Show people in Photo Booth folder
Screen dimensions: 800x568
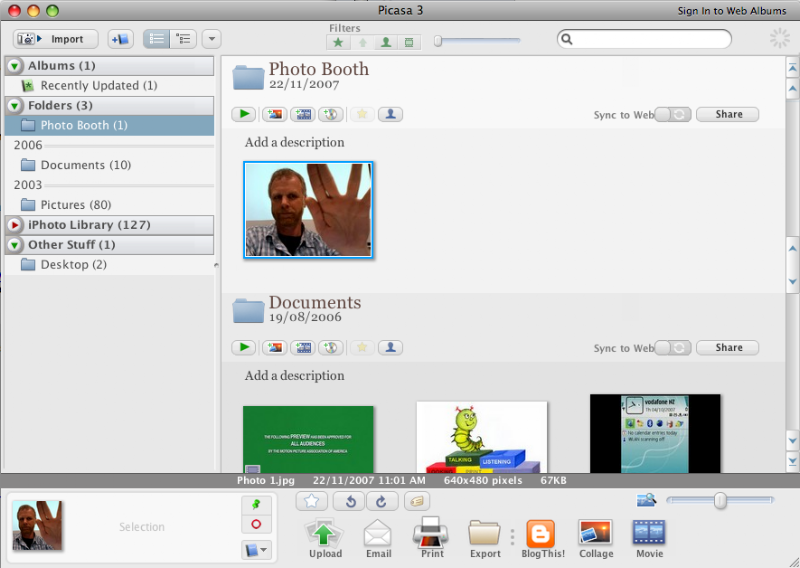click(x=390, y=114)
